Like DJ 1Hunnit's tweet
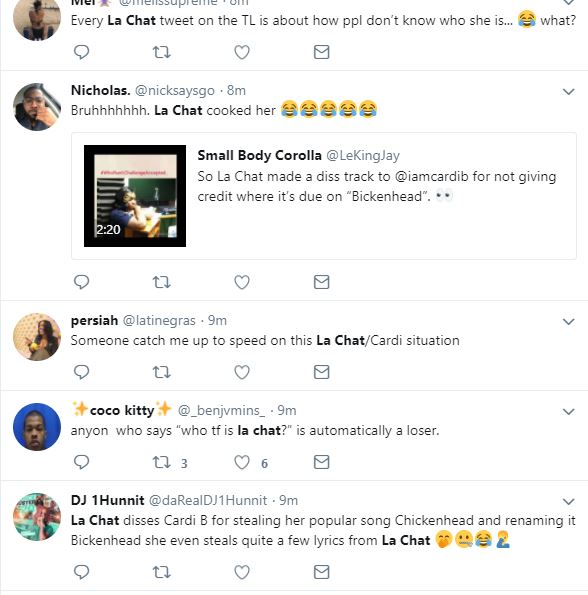 (x=242, y=572)
